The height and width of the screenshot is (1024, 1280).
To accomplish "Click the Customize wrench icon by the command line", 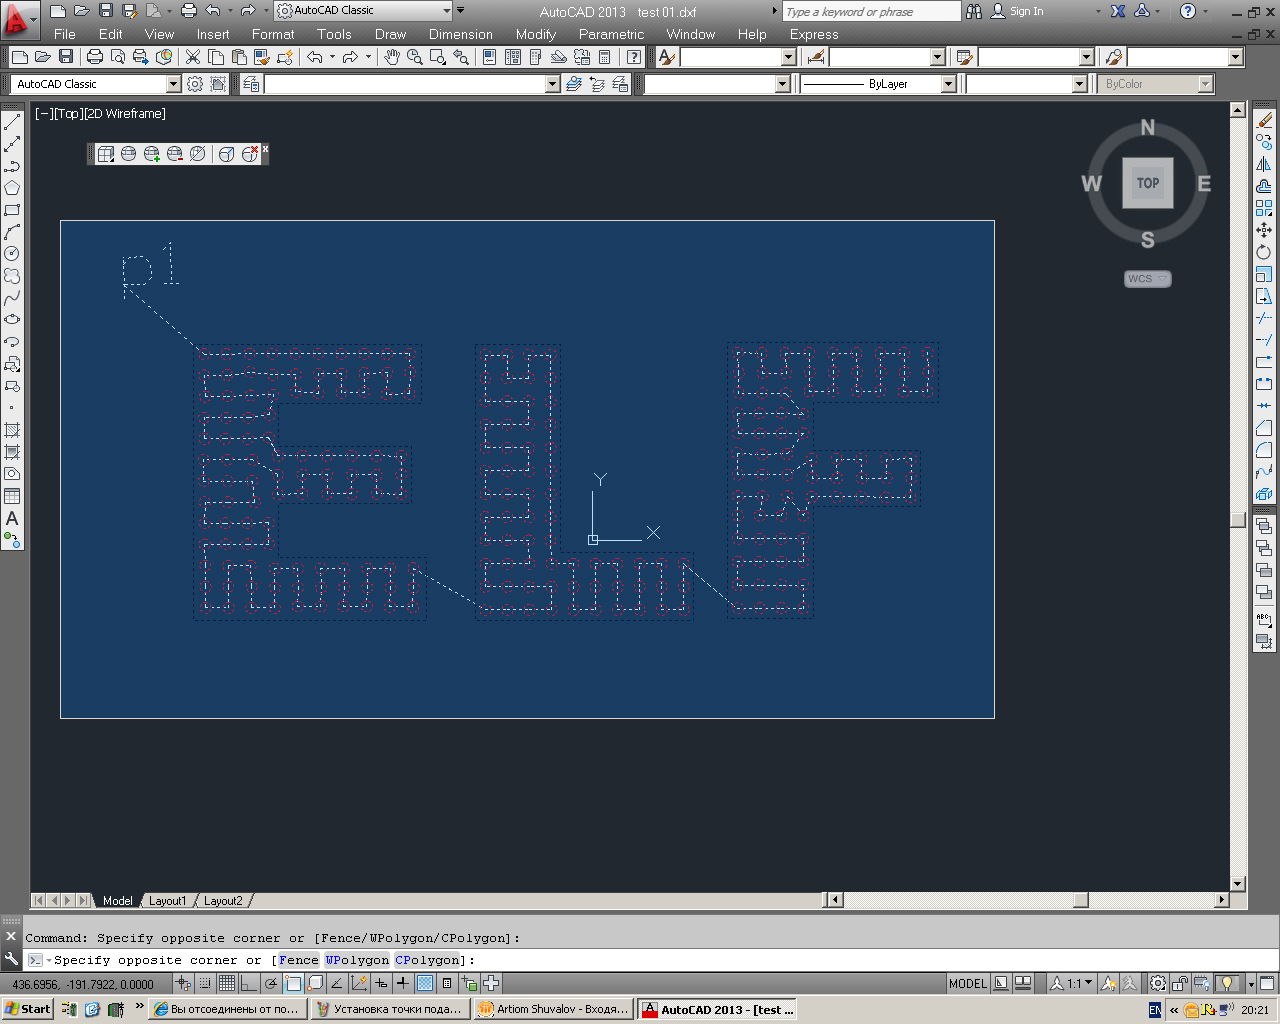I will tap(11, 959).
